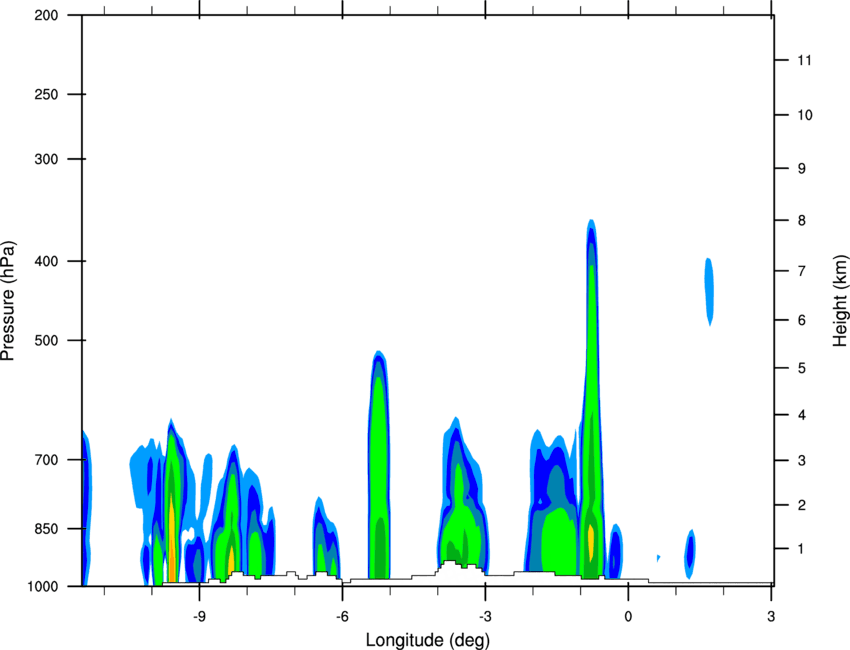Click the 'Height (km)' axis title
This screenshot has width=850, height=650.
[840, 301]
